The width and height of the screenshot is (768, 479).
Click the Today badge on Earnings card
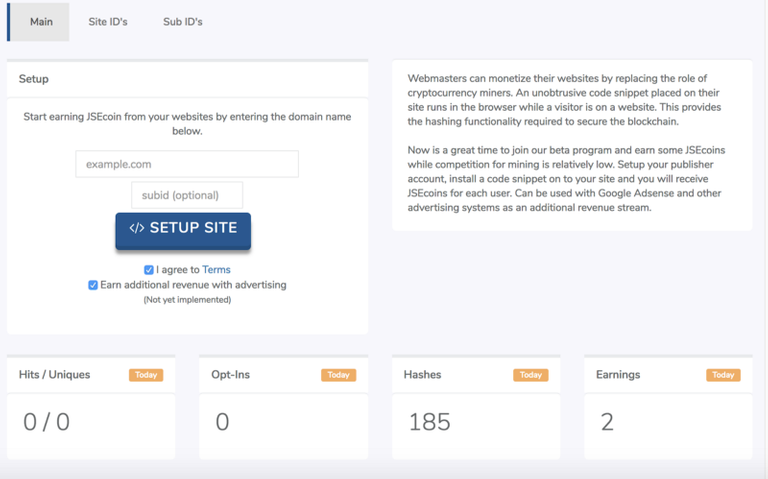pos(722,375)
